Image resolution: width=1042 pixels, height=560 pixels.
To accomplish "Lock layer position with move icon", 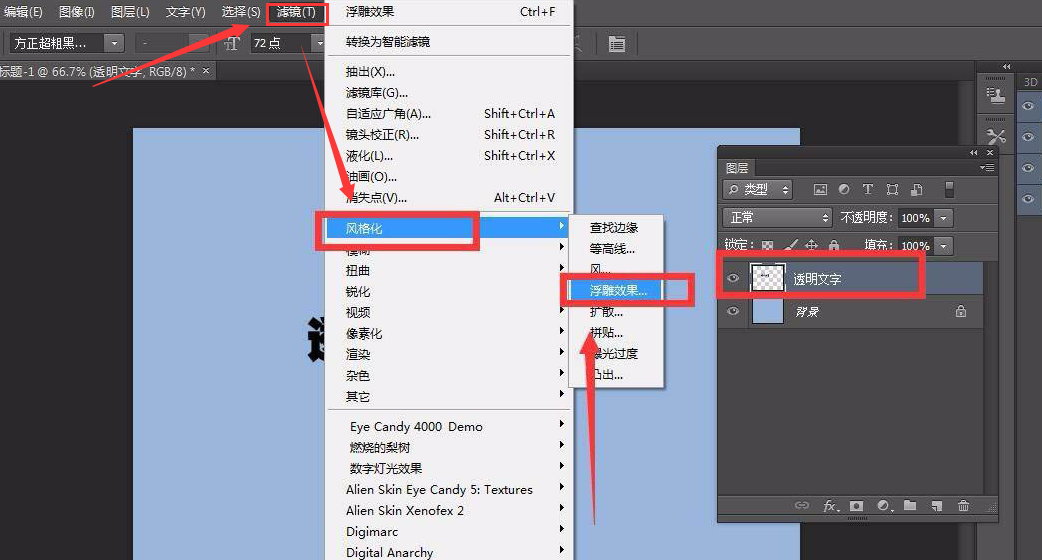I will (811, 245).
